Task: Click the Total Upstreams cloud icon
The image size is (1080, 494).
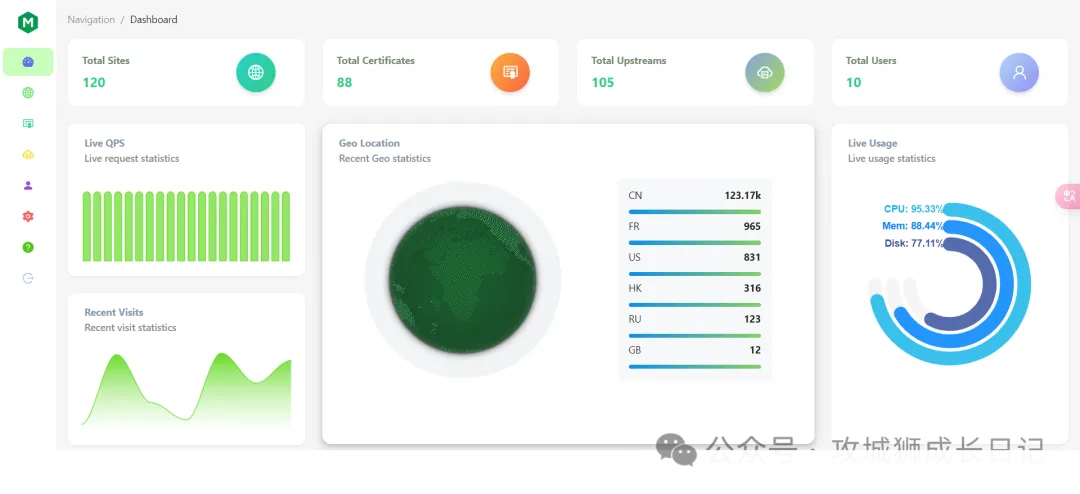Action: point(765,73)
